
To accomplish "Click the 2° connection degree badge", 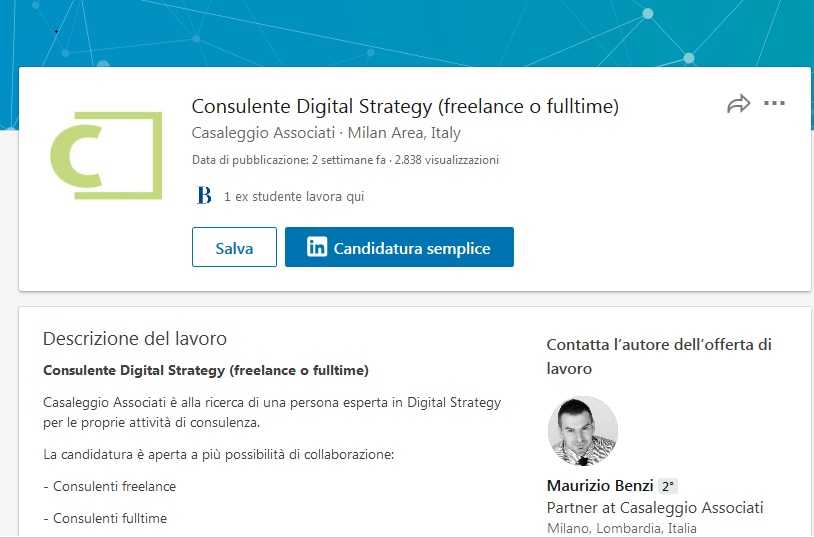I will click(x=667, y=487).
